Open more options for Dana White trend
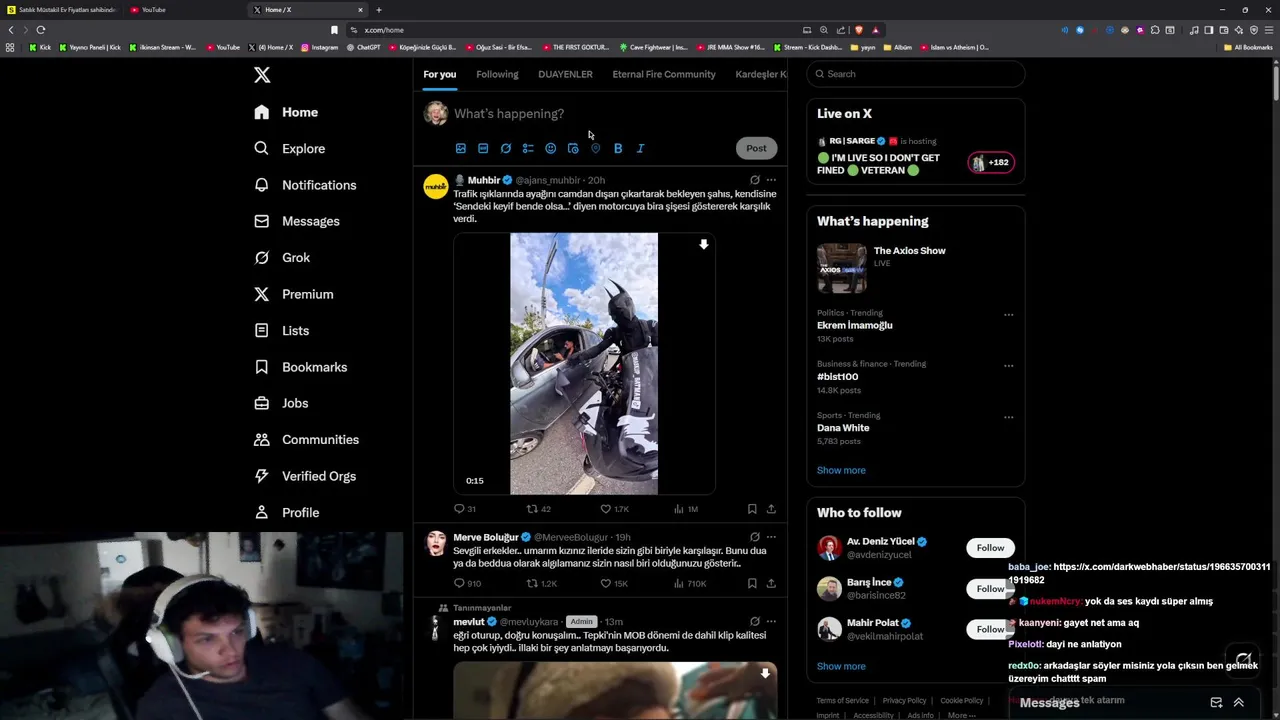The height and width of the screenshot is (720, 1280). pos(1008,417)
